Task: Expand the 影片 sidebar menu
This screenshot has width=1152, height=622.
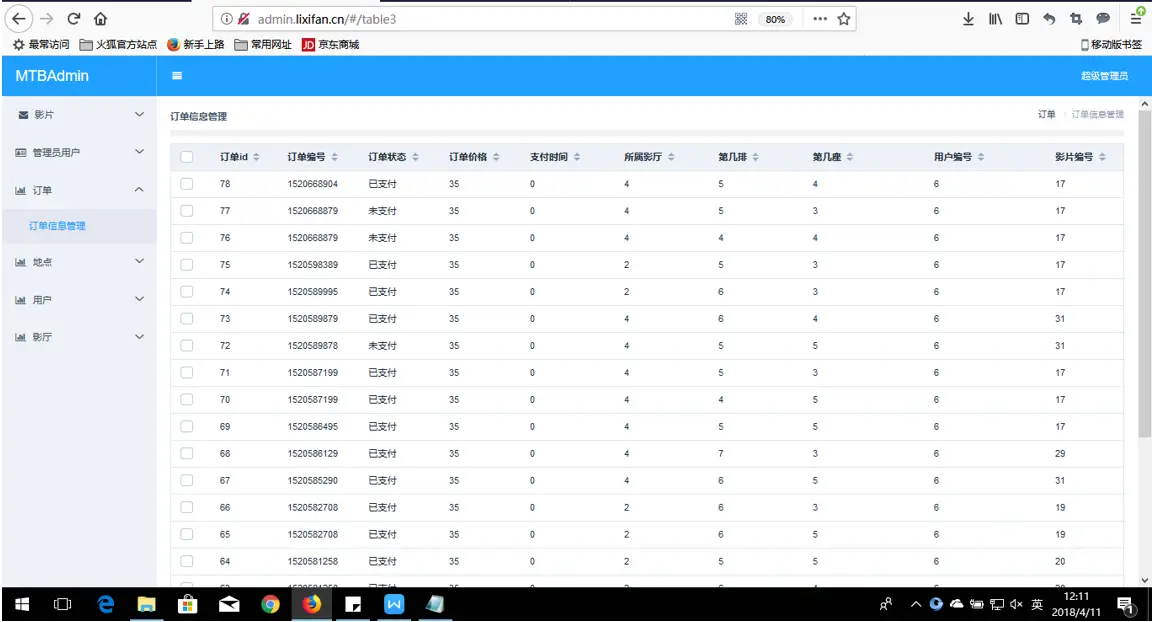Action: pos(79,115)
